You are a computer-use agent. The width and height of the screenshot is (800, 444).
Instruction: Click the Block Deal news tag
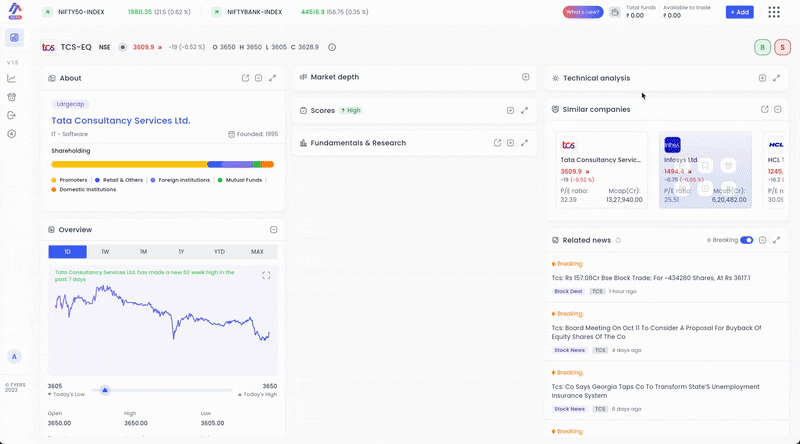tap(568, 291)
